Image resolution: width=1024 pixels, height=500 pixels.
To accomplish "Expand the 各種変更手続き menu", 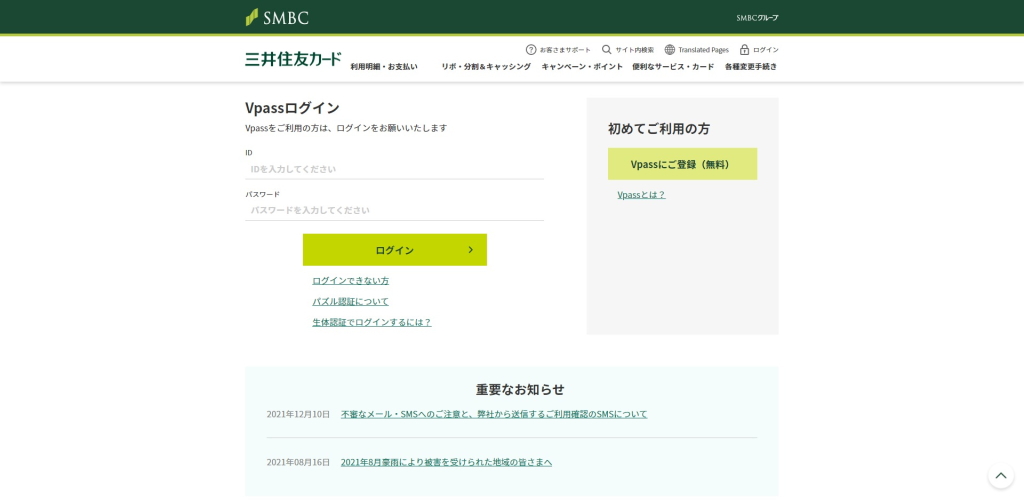I will tap(751, 67).
